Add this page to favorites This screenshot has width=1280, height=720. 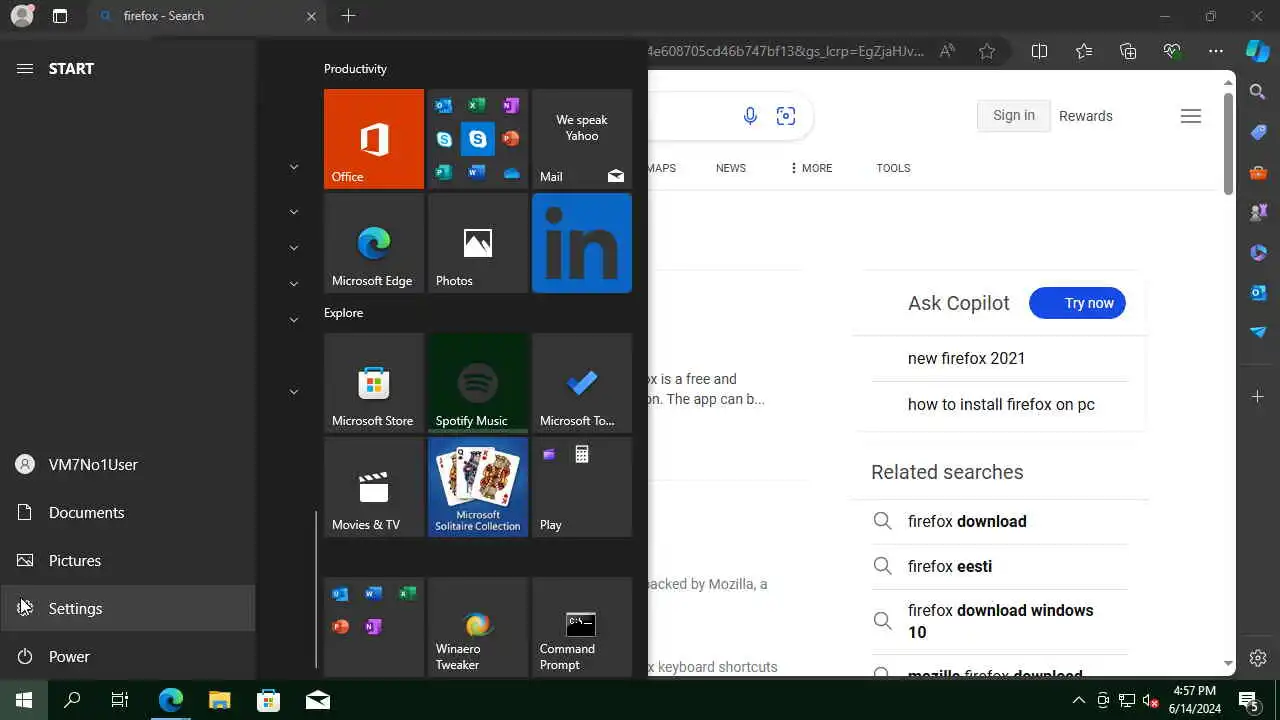click(x=987, y=51)
